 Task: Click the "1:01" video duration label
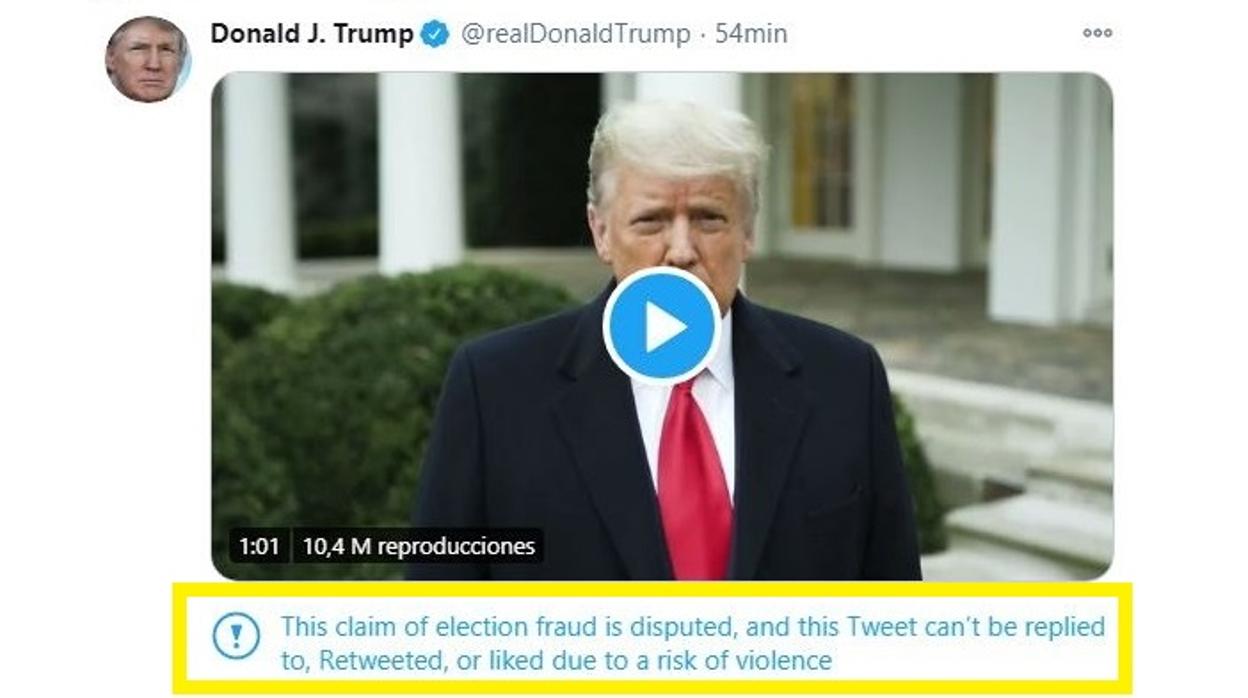pyautogui.click(x=258, y=546)
